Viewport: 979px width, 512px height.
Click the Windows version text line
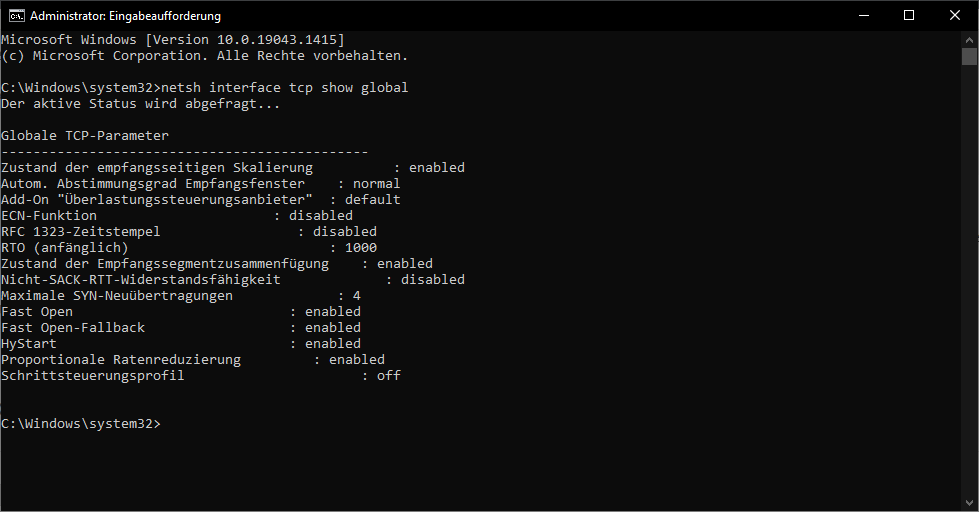click(173, 39)
